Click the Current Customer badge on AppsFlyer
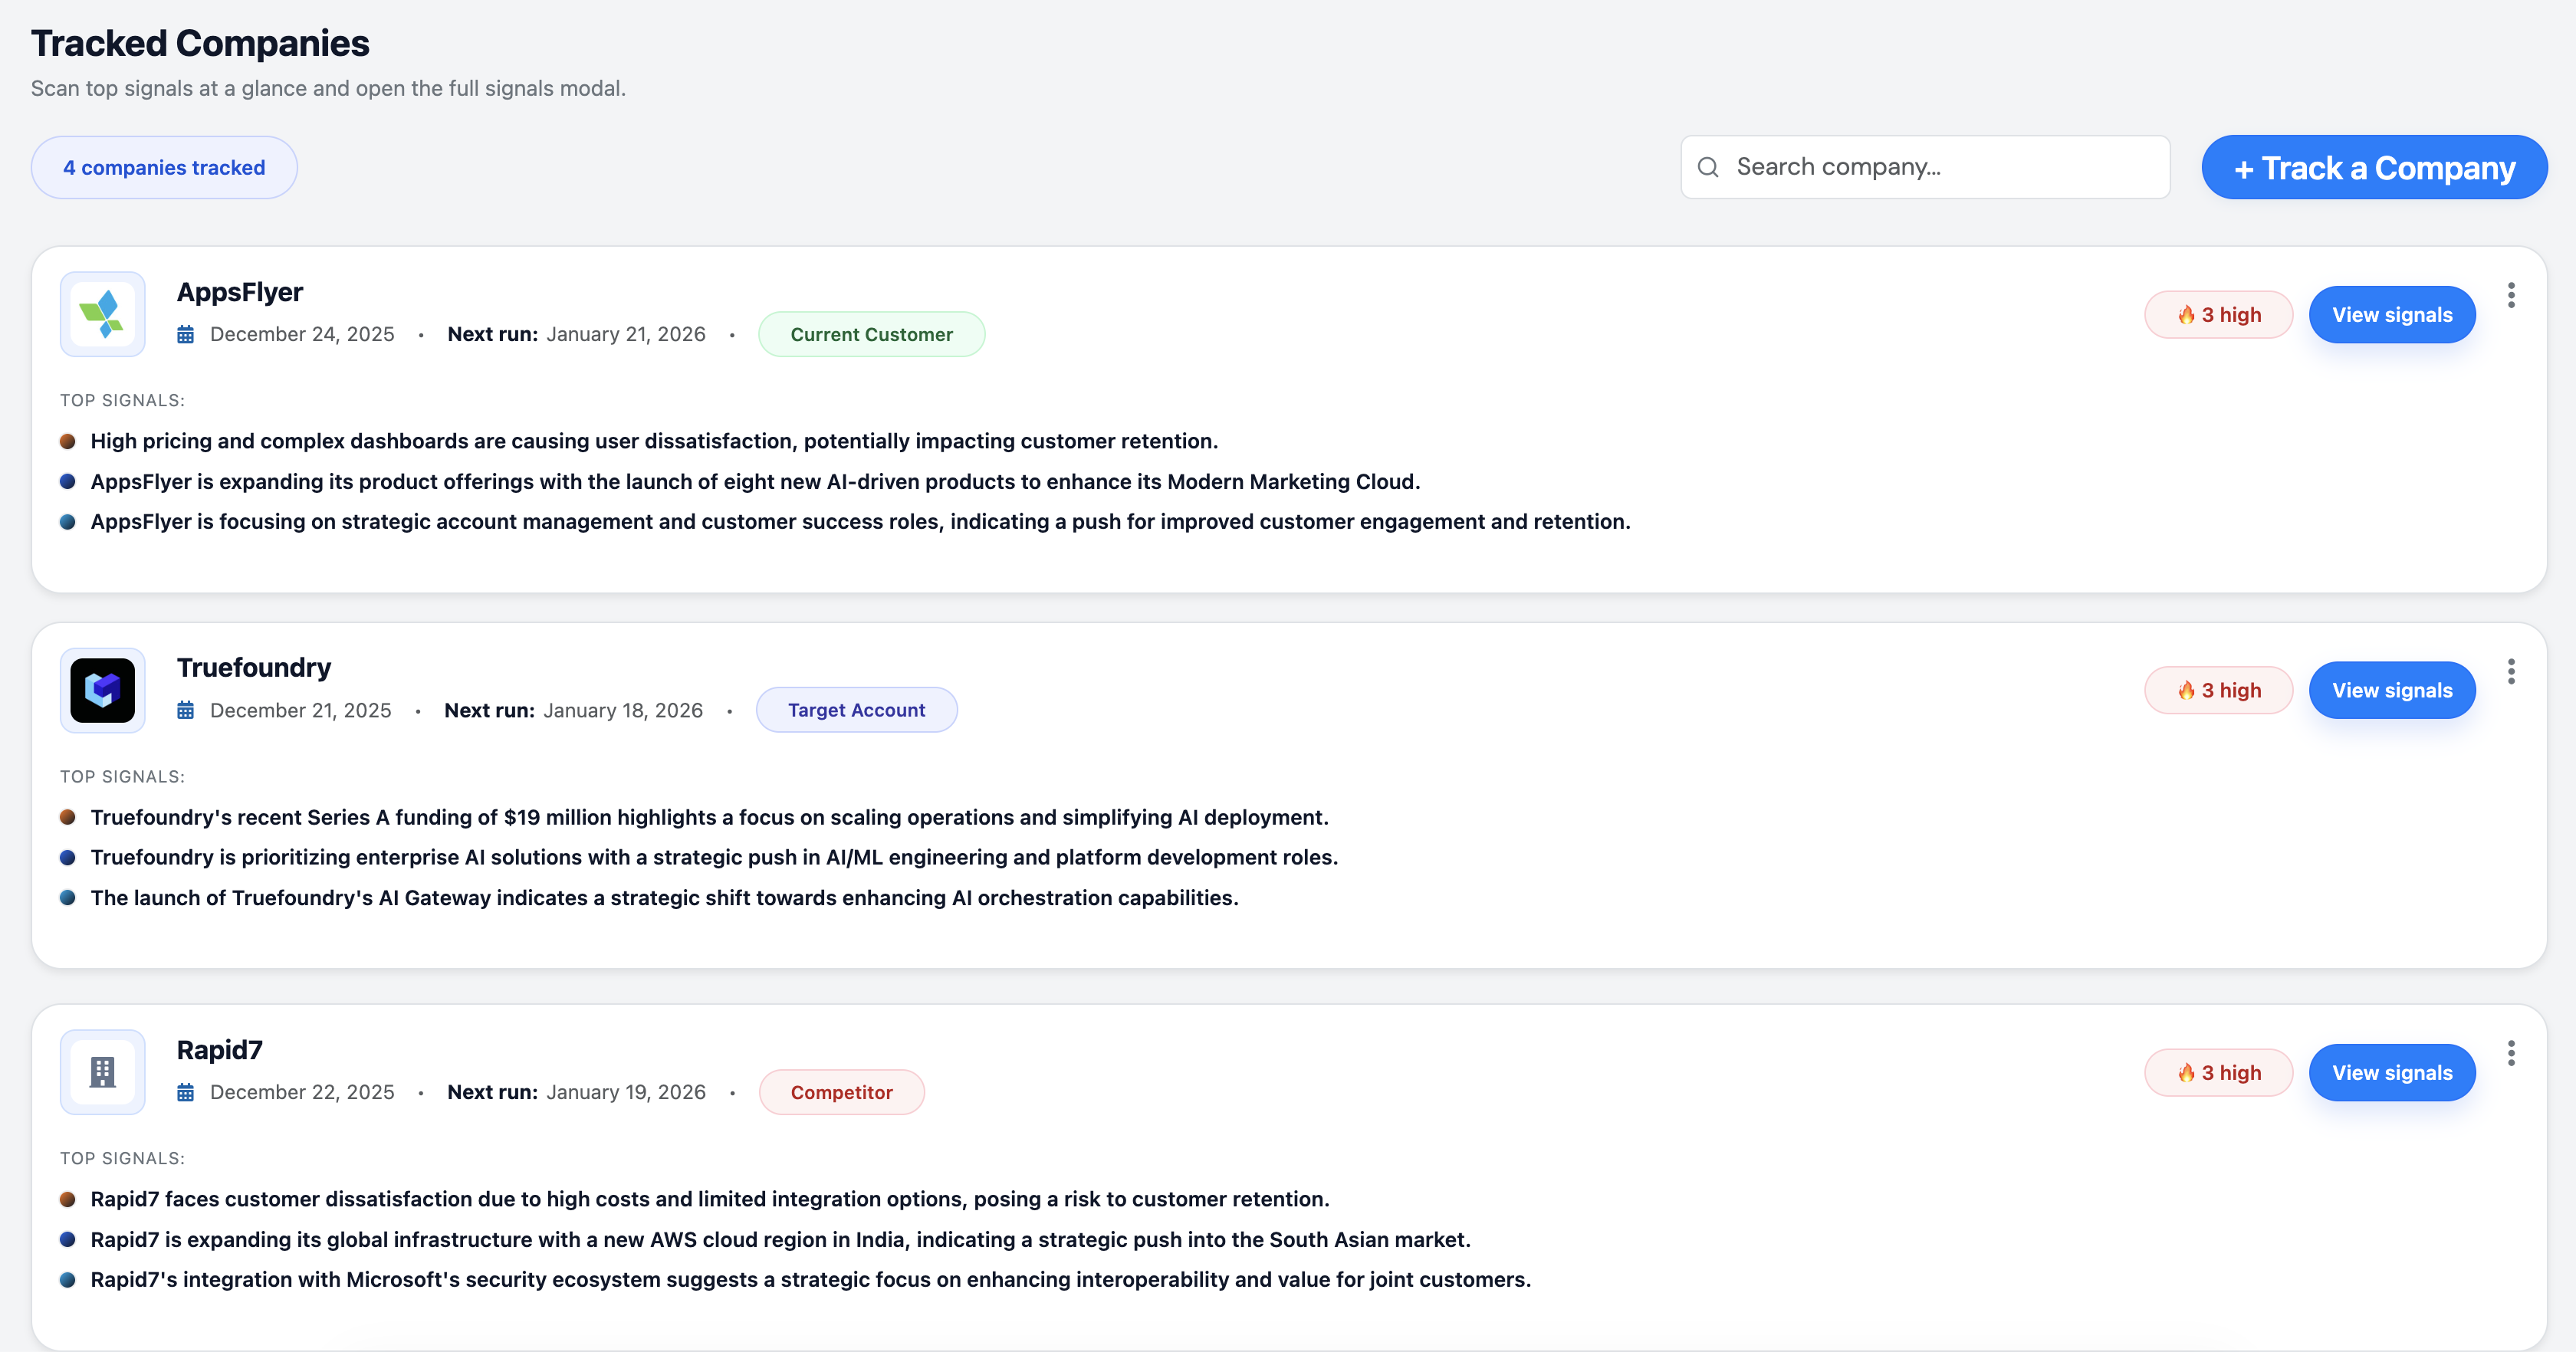 click(871, 334)
